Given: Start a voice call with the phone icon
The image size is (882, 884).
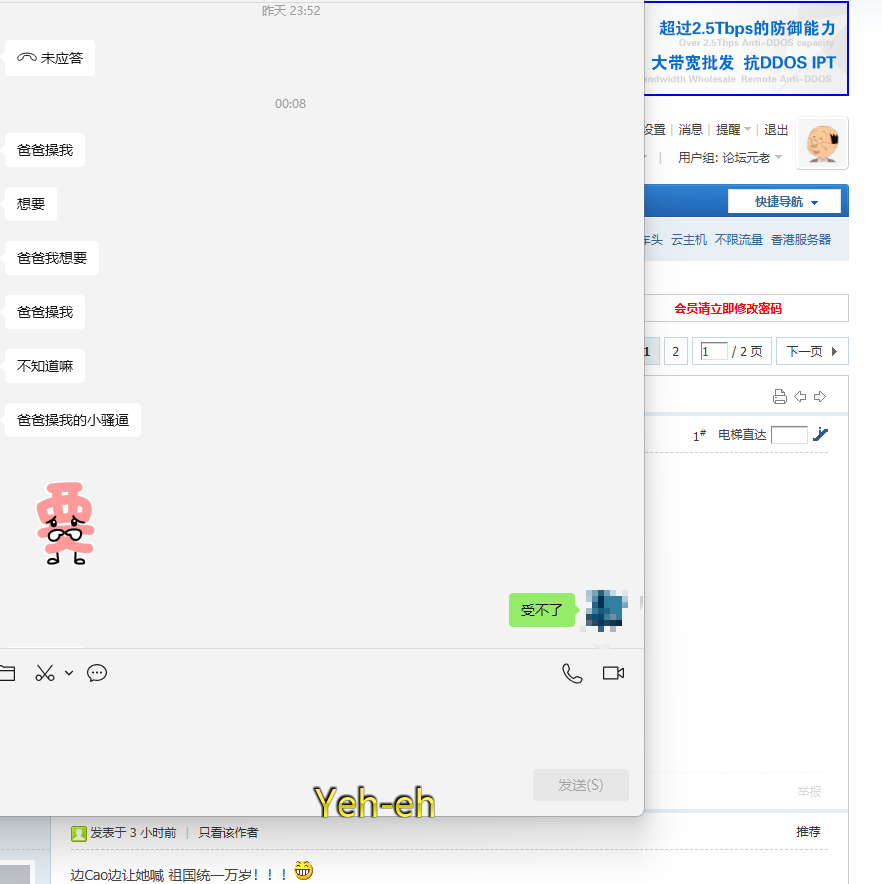Looking at the screenshot, I should point(572,673).
